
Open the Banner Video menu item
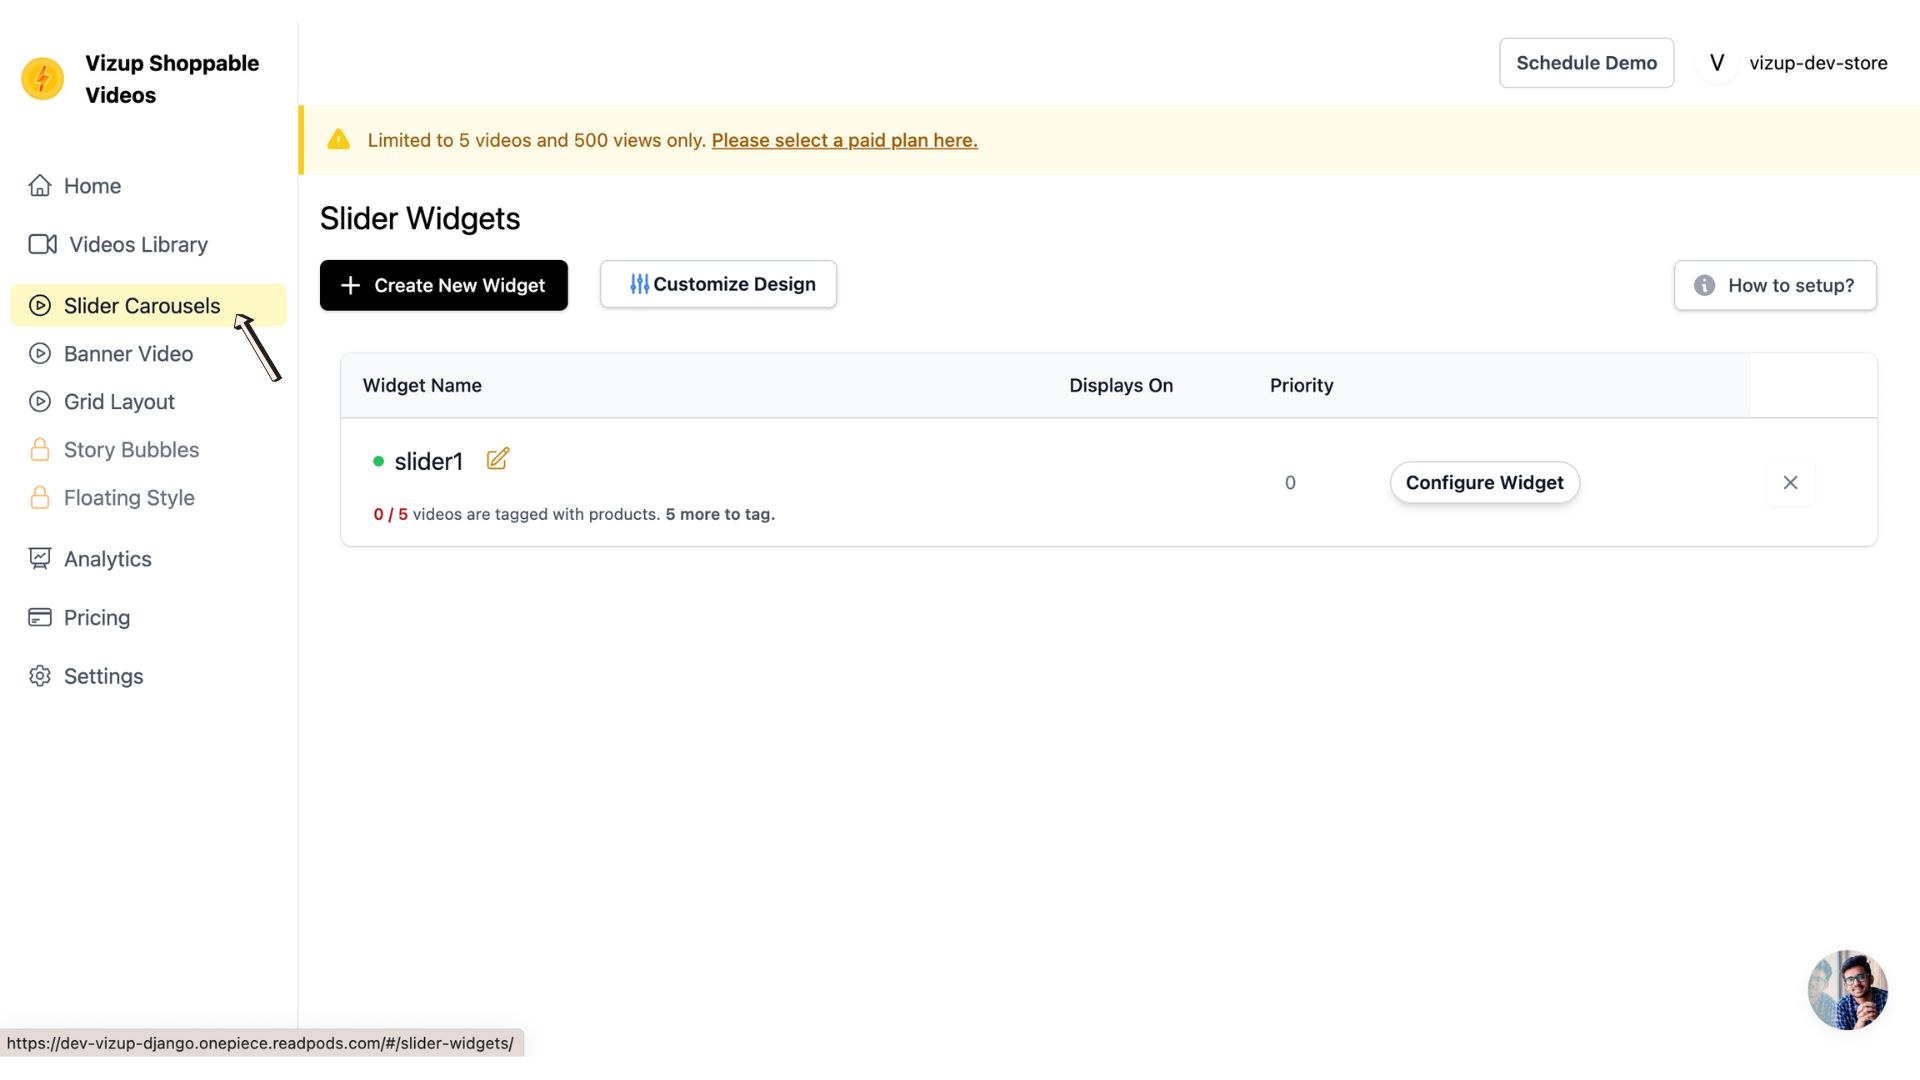coord(128,354)
